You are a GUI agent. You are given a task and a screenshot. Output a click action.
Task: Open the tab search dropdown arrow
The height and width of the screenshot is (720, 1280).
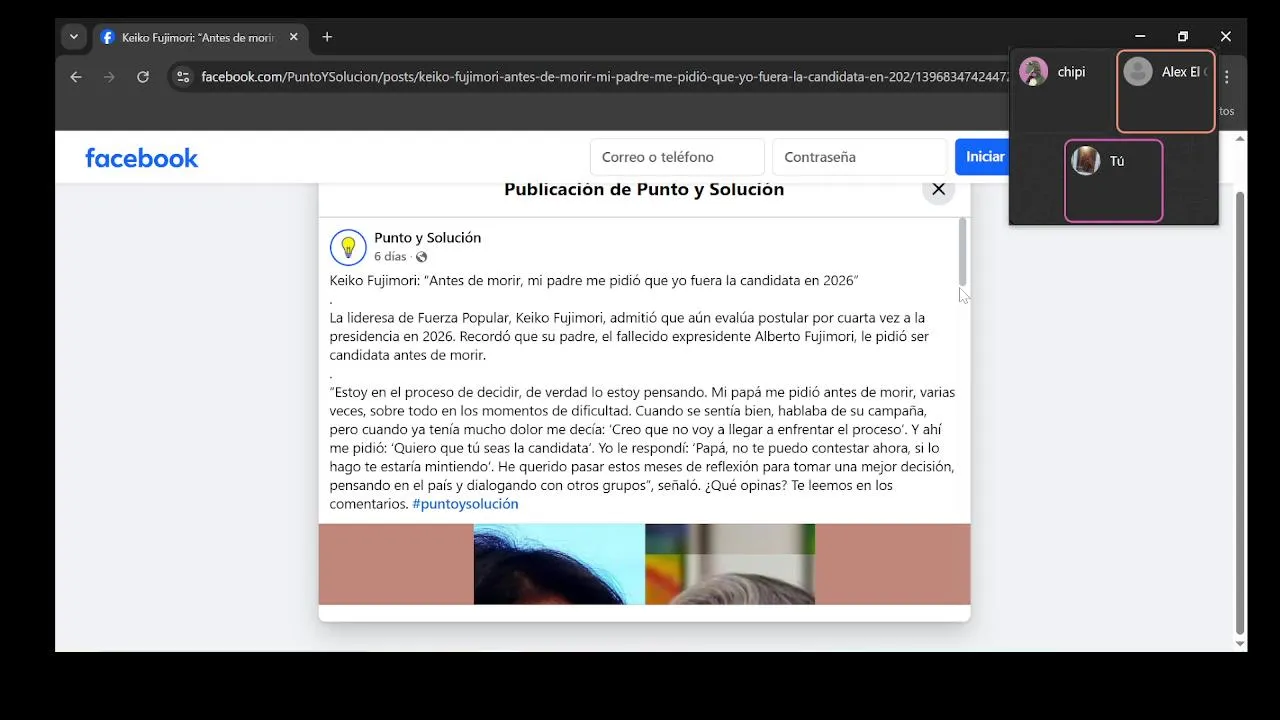click(73, 37)
